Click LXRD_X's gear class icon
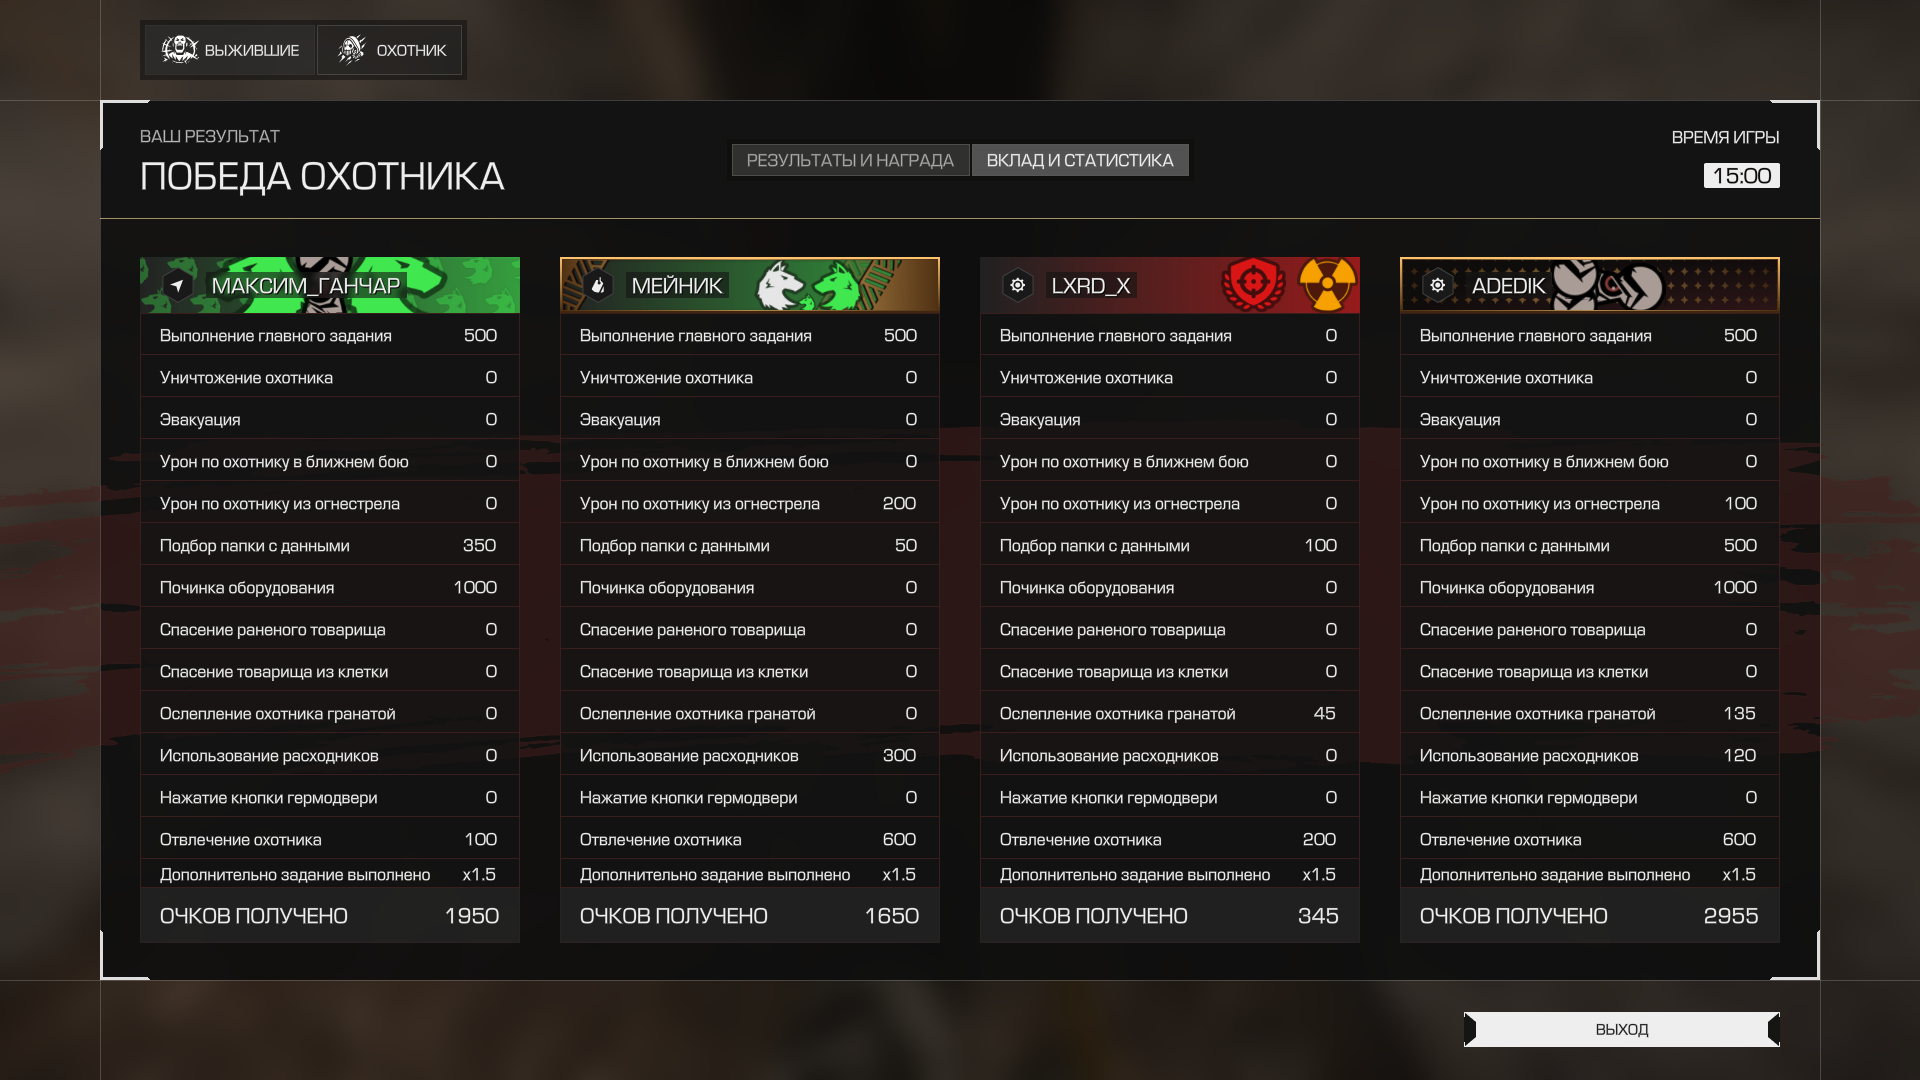 click(1017, 286)
